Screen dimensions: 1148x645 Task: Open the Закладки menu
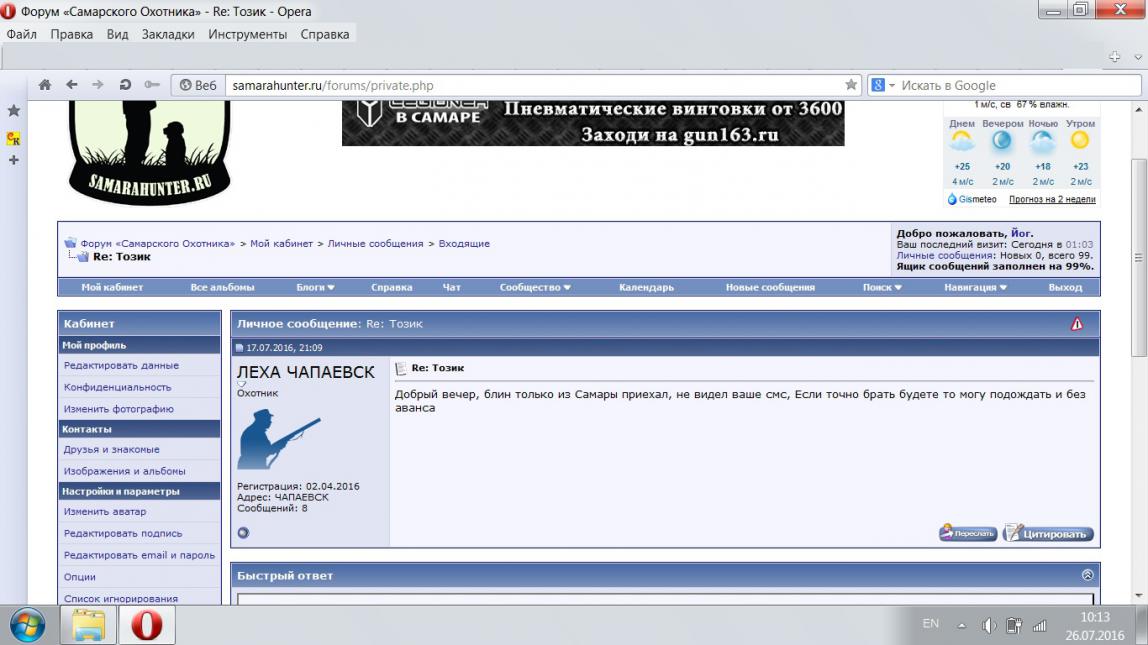click(x=168, y=34)
